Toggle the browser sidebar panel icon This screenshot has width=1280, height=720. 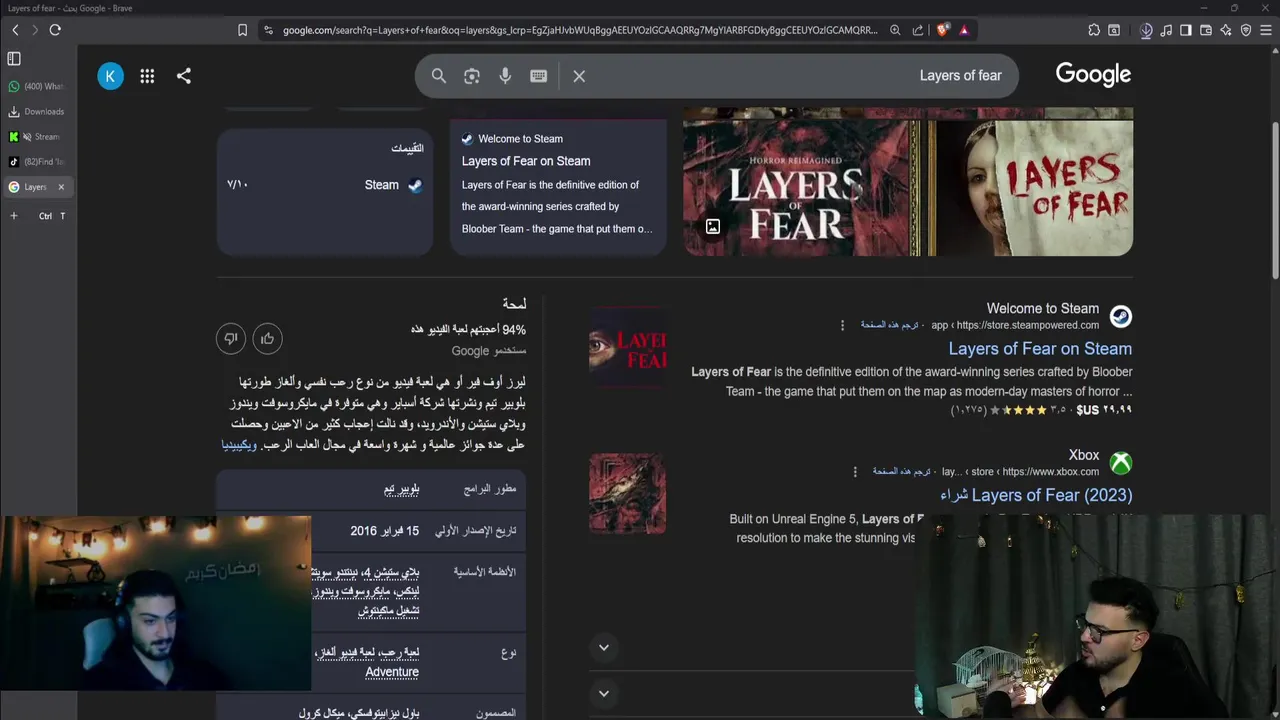pos(1186,30)
